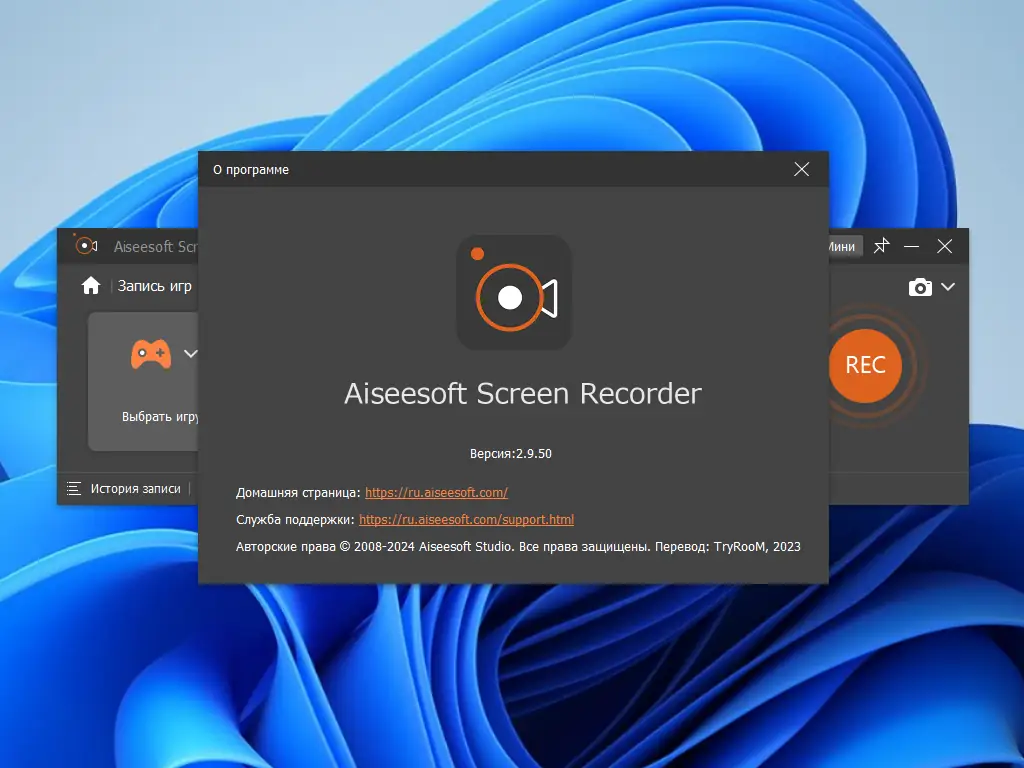Select the orange gamepad icon

coord(151,355)
